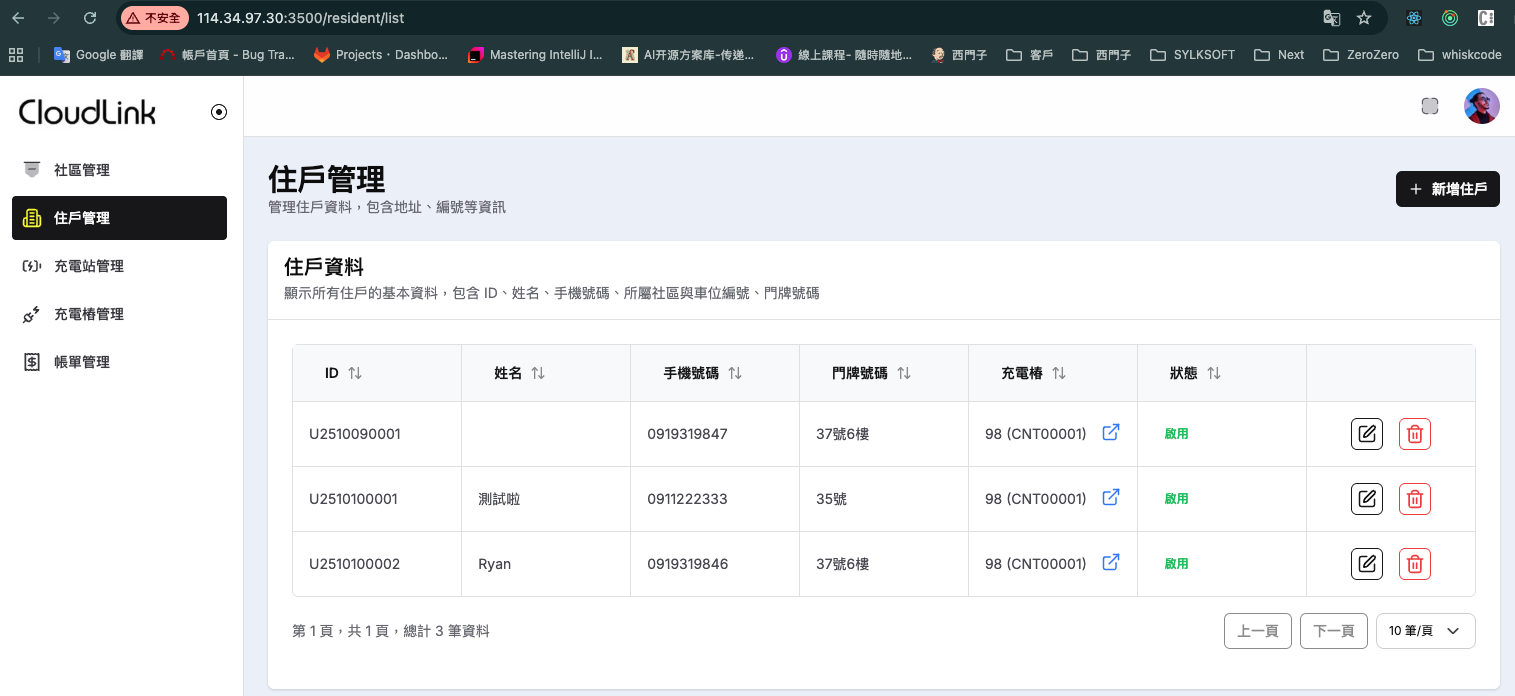Open the Next bookmarks folder
The width and height of the screenshot is (1515, 696).
point(1279,55)
